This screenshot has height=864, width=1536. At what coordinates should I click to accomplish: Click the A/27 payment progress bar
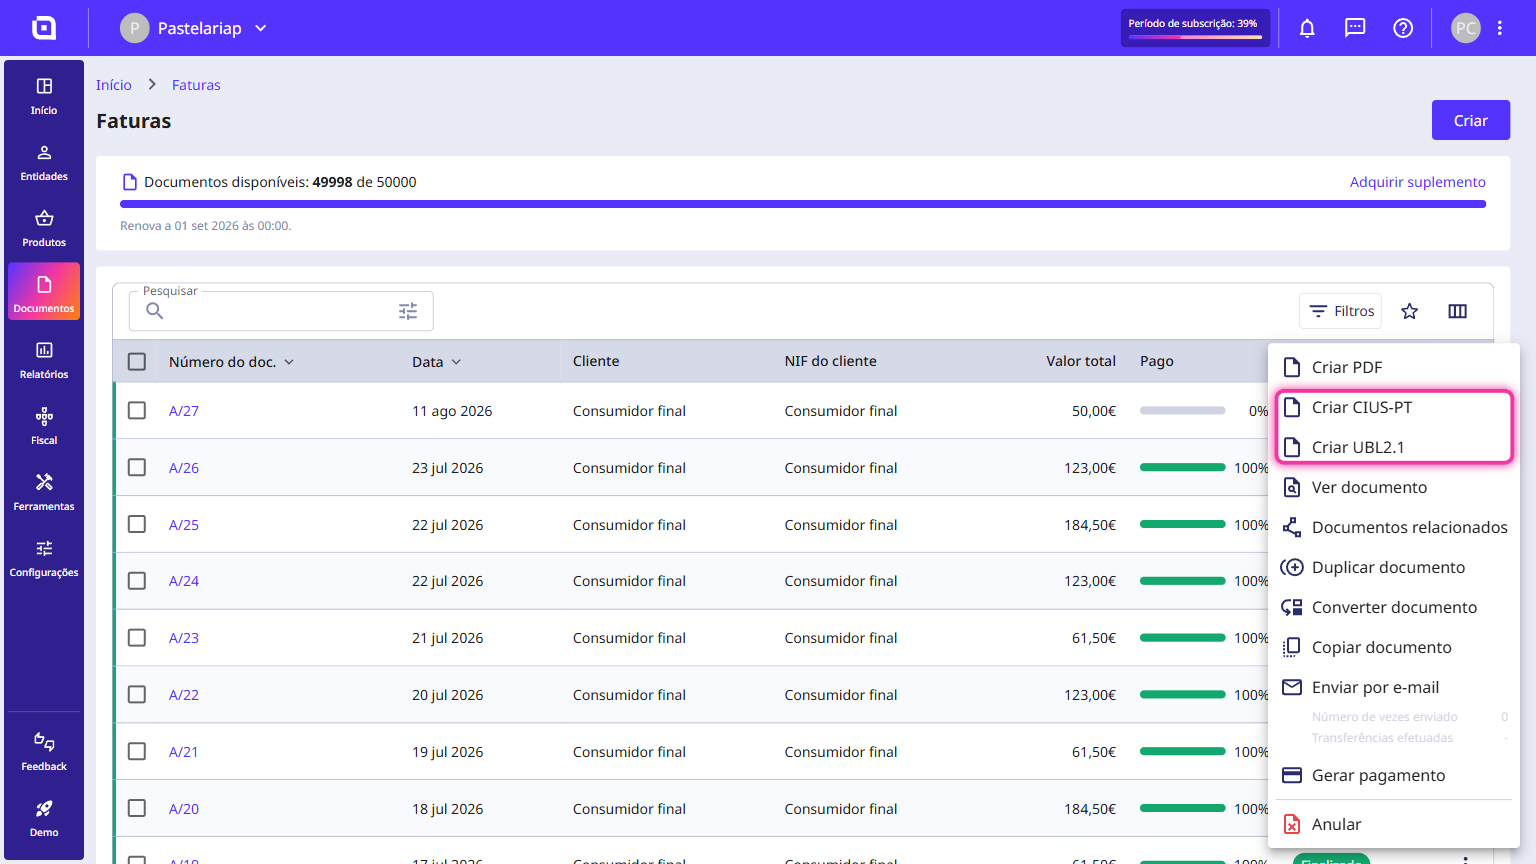click(x=1182, y=410)
